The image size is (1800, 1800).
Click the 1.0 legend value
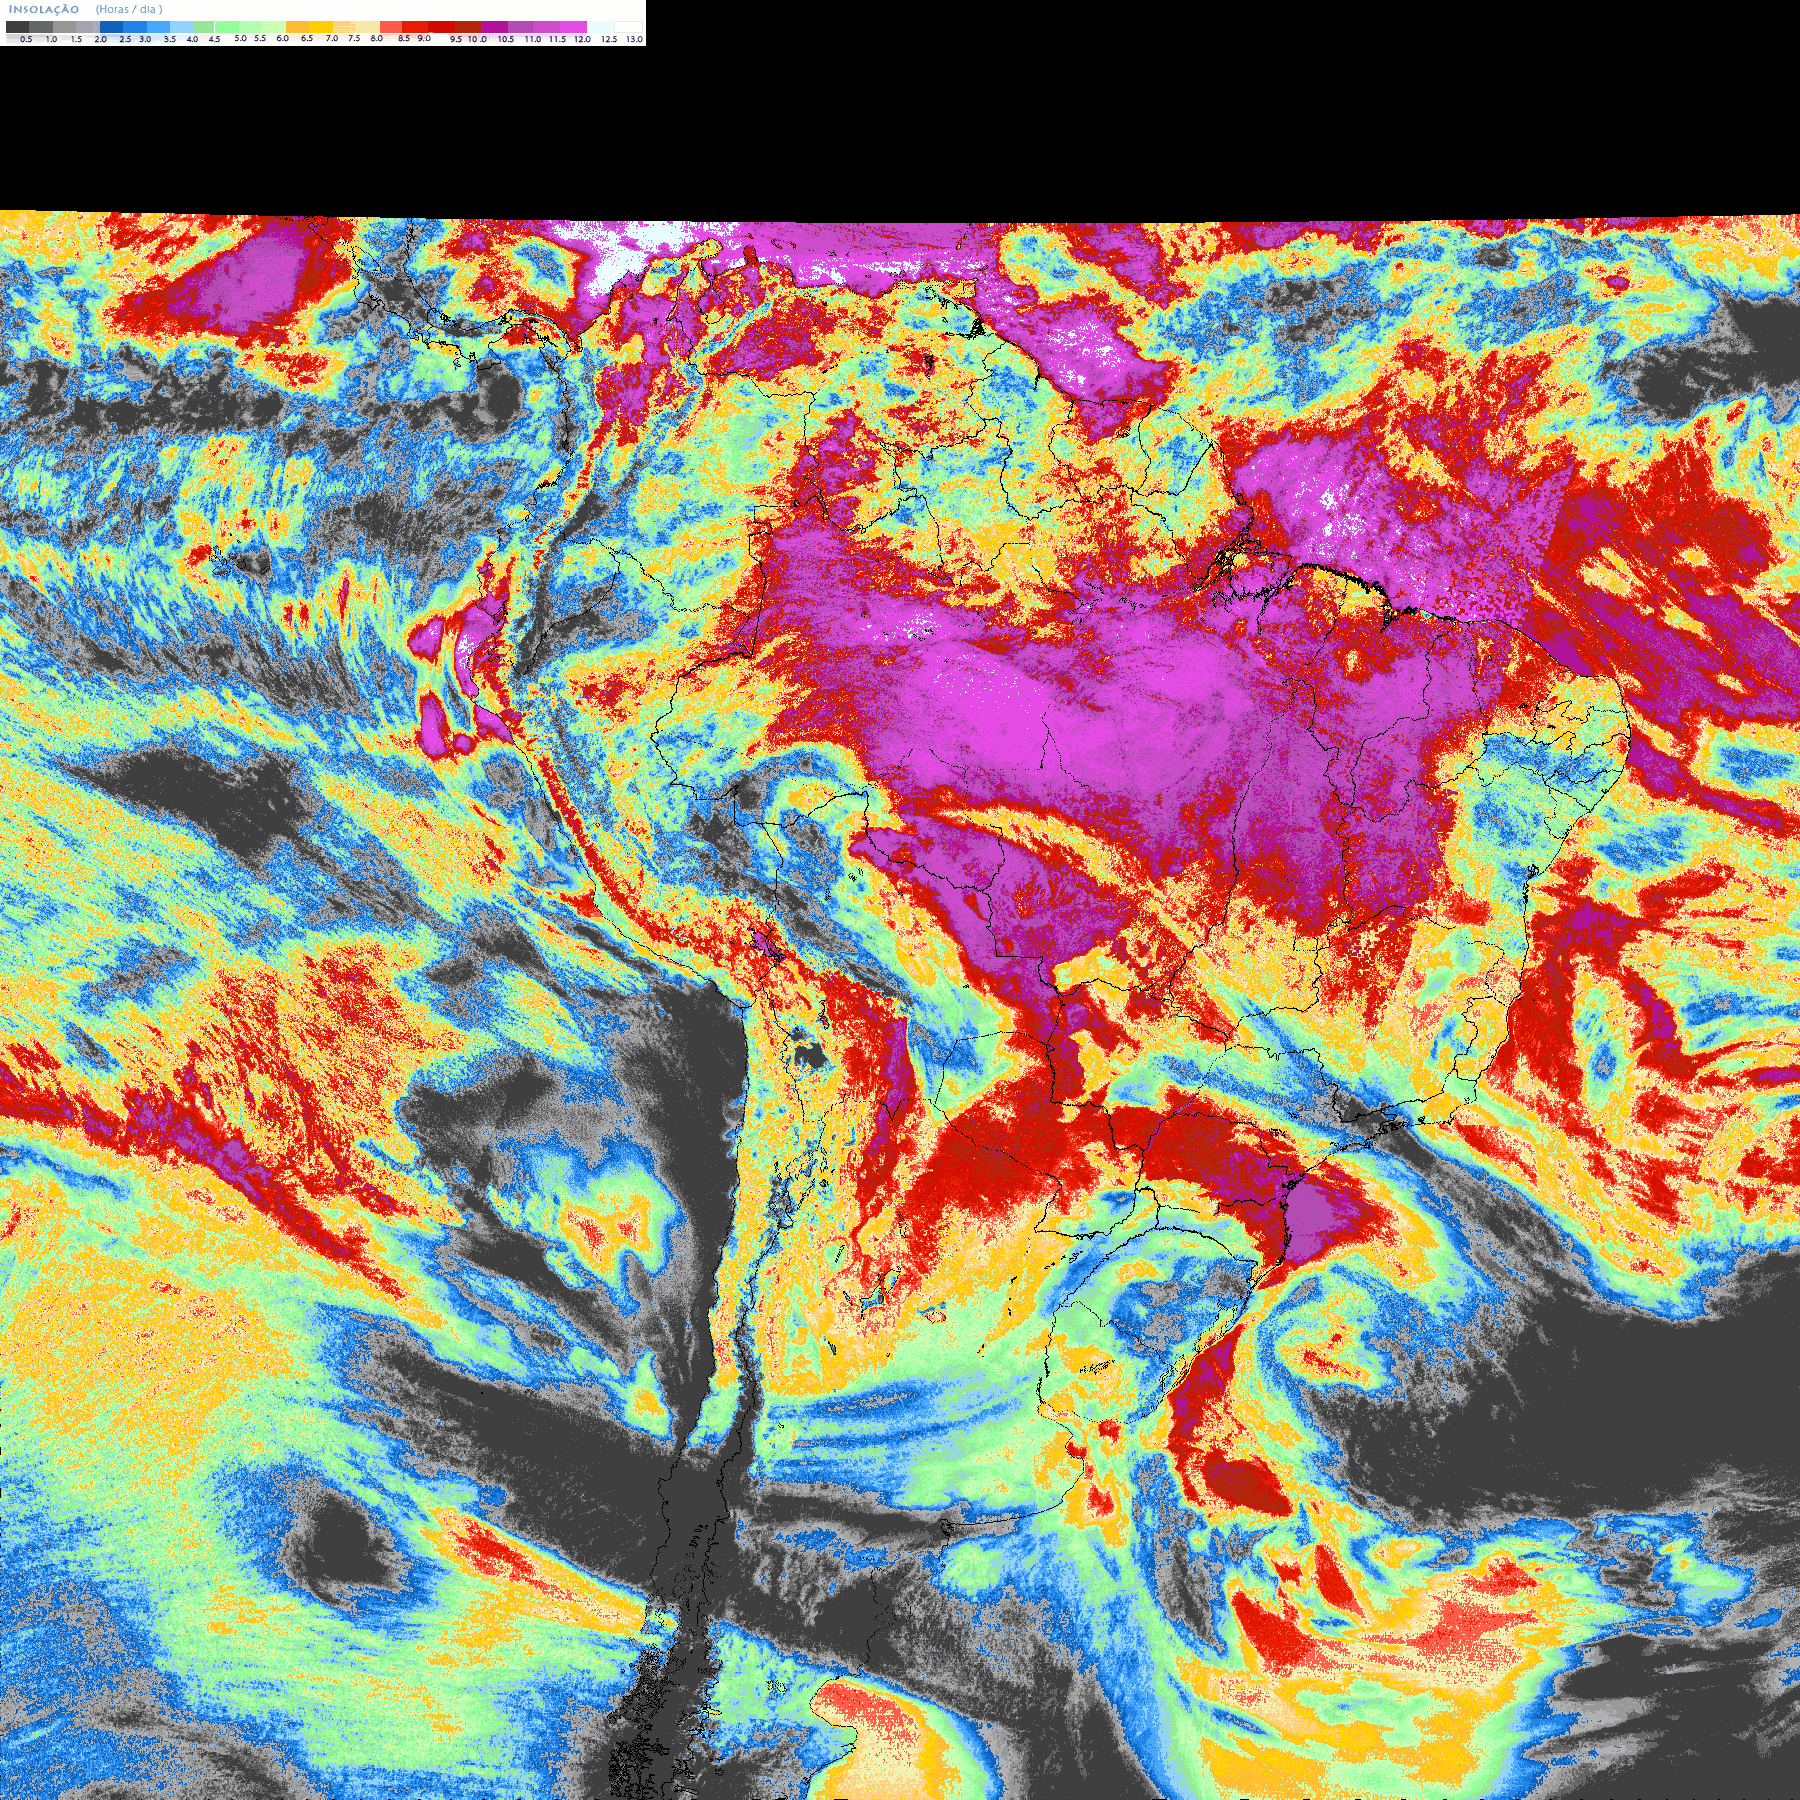point(51,39)
